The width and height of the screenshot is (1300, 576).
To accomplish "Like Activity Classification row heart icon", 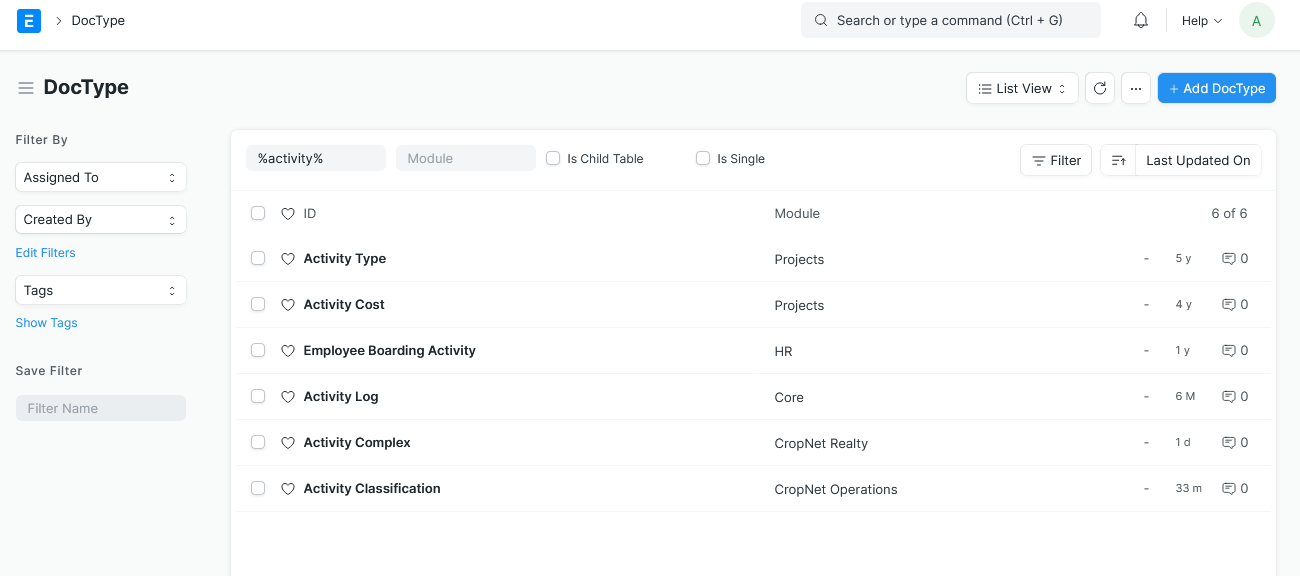I will [288, 489].
